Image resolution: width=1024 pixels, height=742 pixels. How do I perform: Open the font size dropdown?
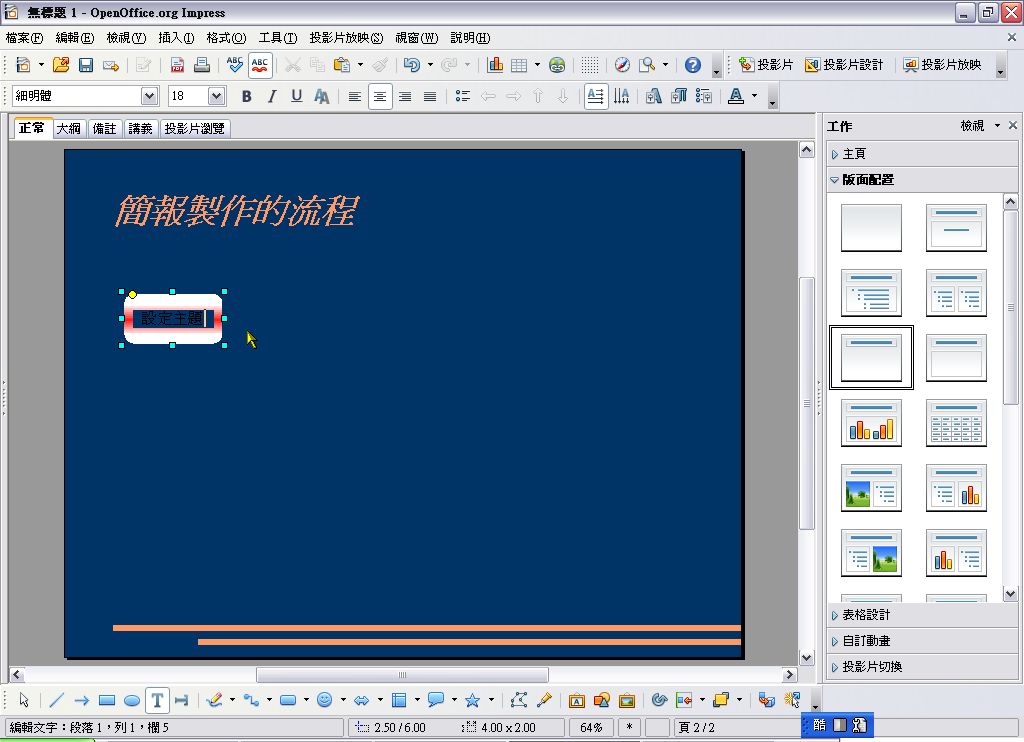216,97
